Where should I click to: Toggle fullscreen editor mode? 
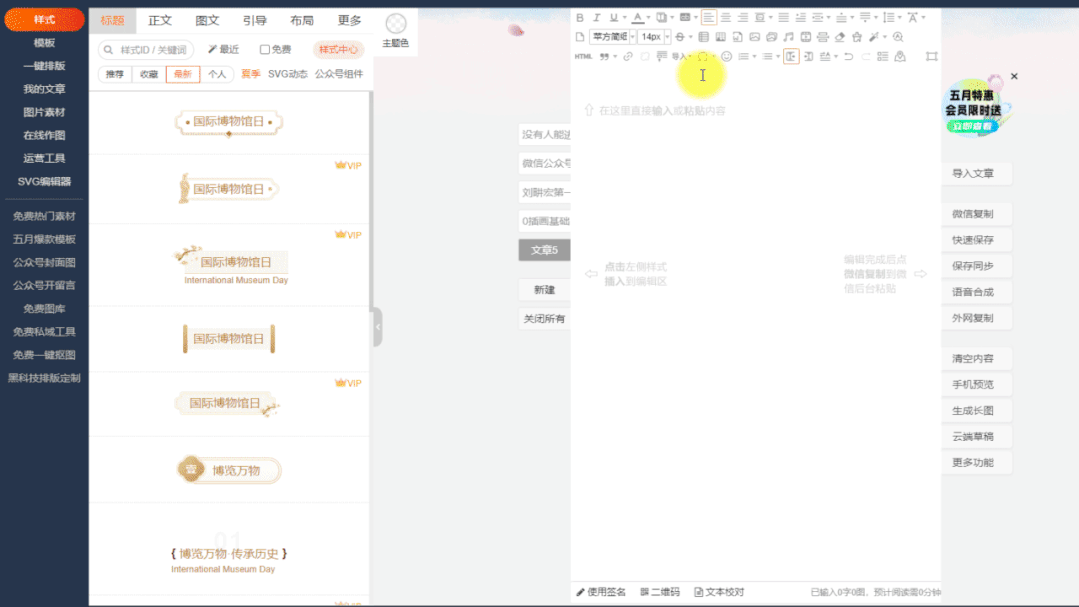(932, 56)
